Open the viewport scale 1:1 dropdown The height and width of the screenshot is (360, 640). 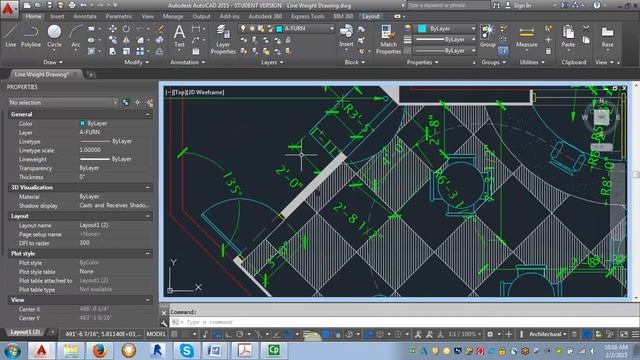coord(464,334)
